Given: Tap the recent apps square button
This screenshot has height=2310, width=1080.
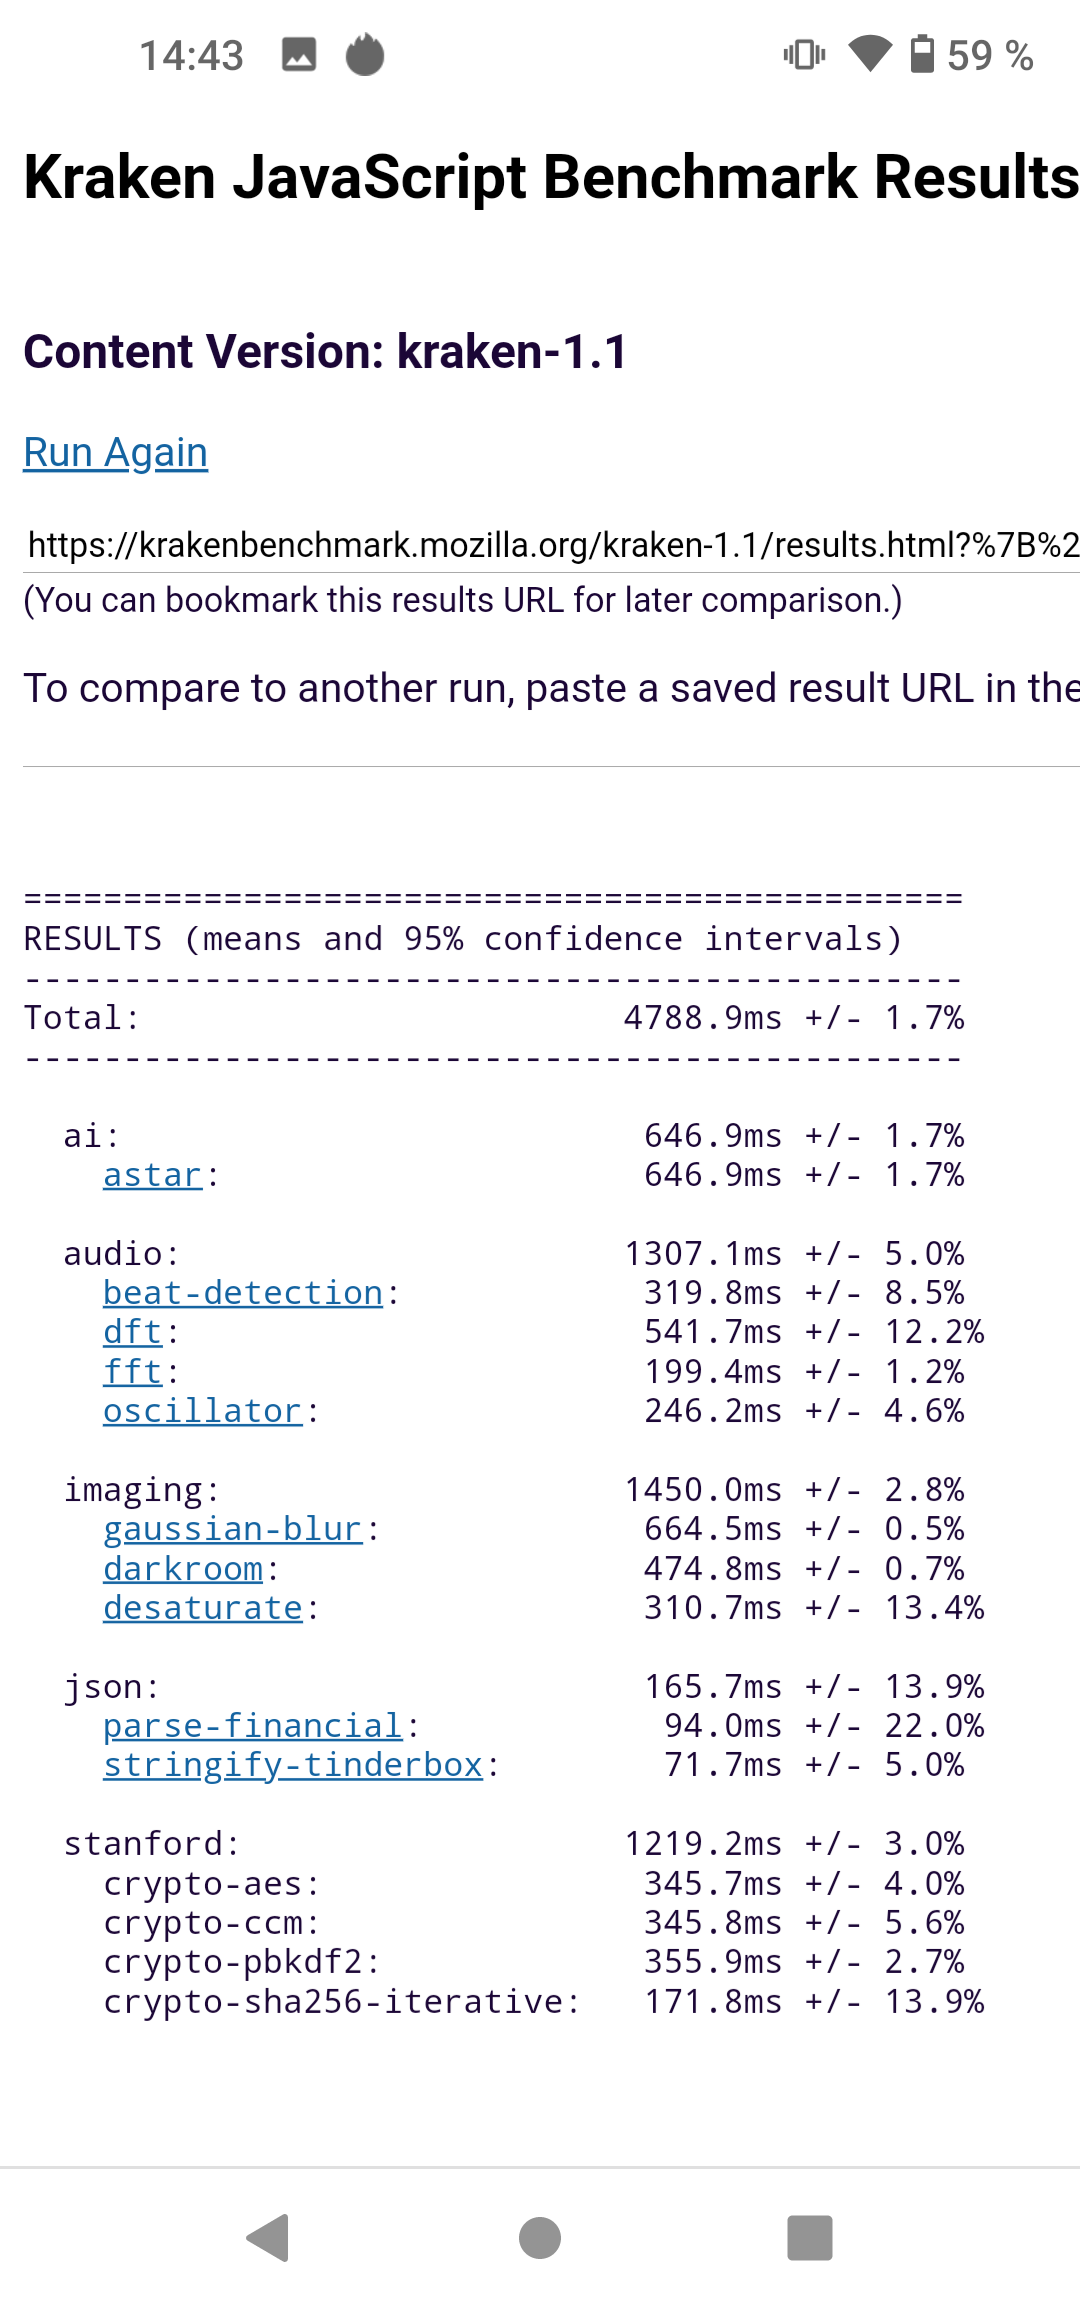Looking at the screenshot, I should (810, 2237).
